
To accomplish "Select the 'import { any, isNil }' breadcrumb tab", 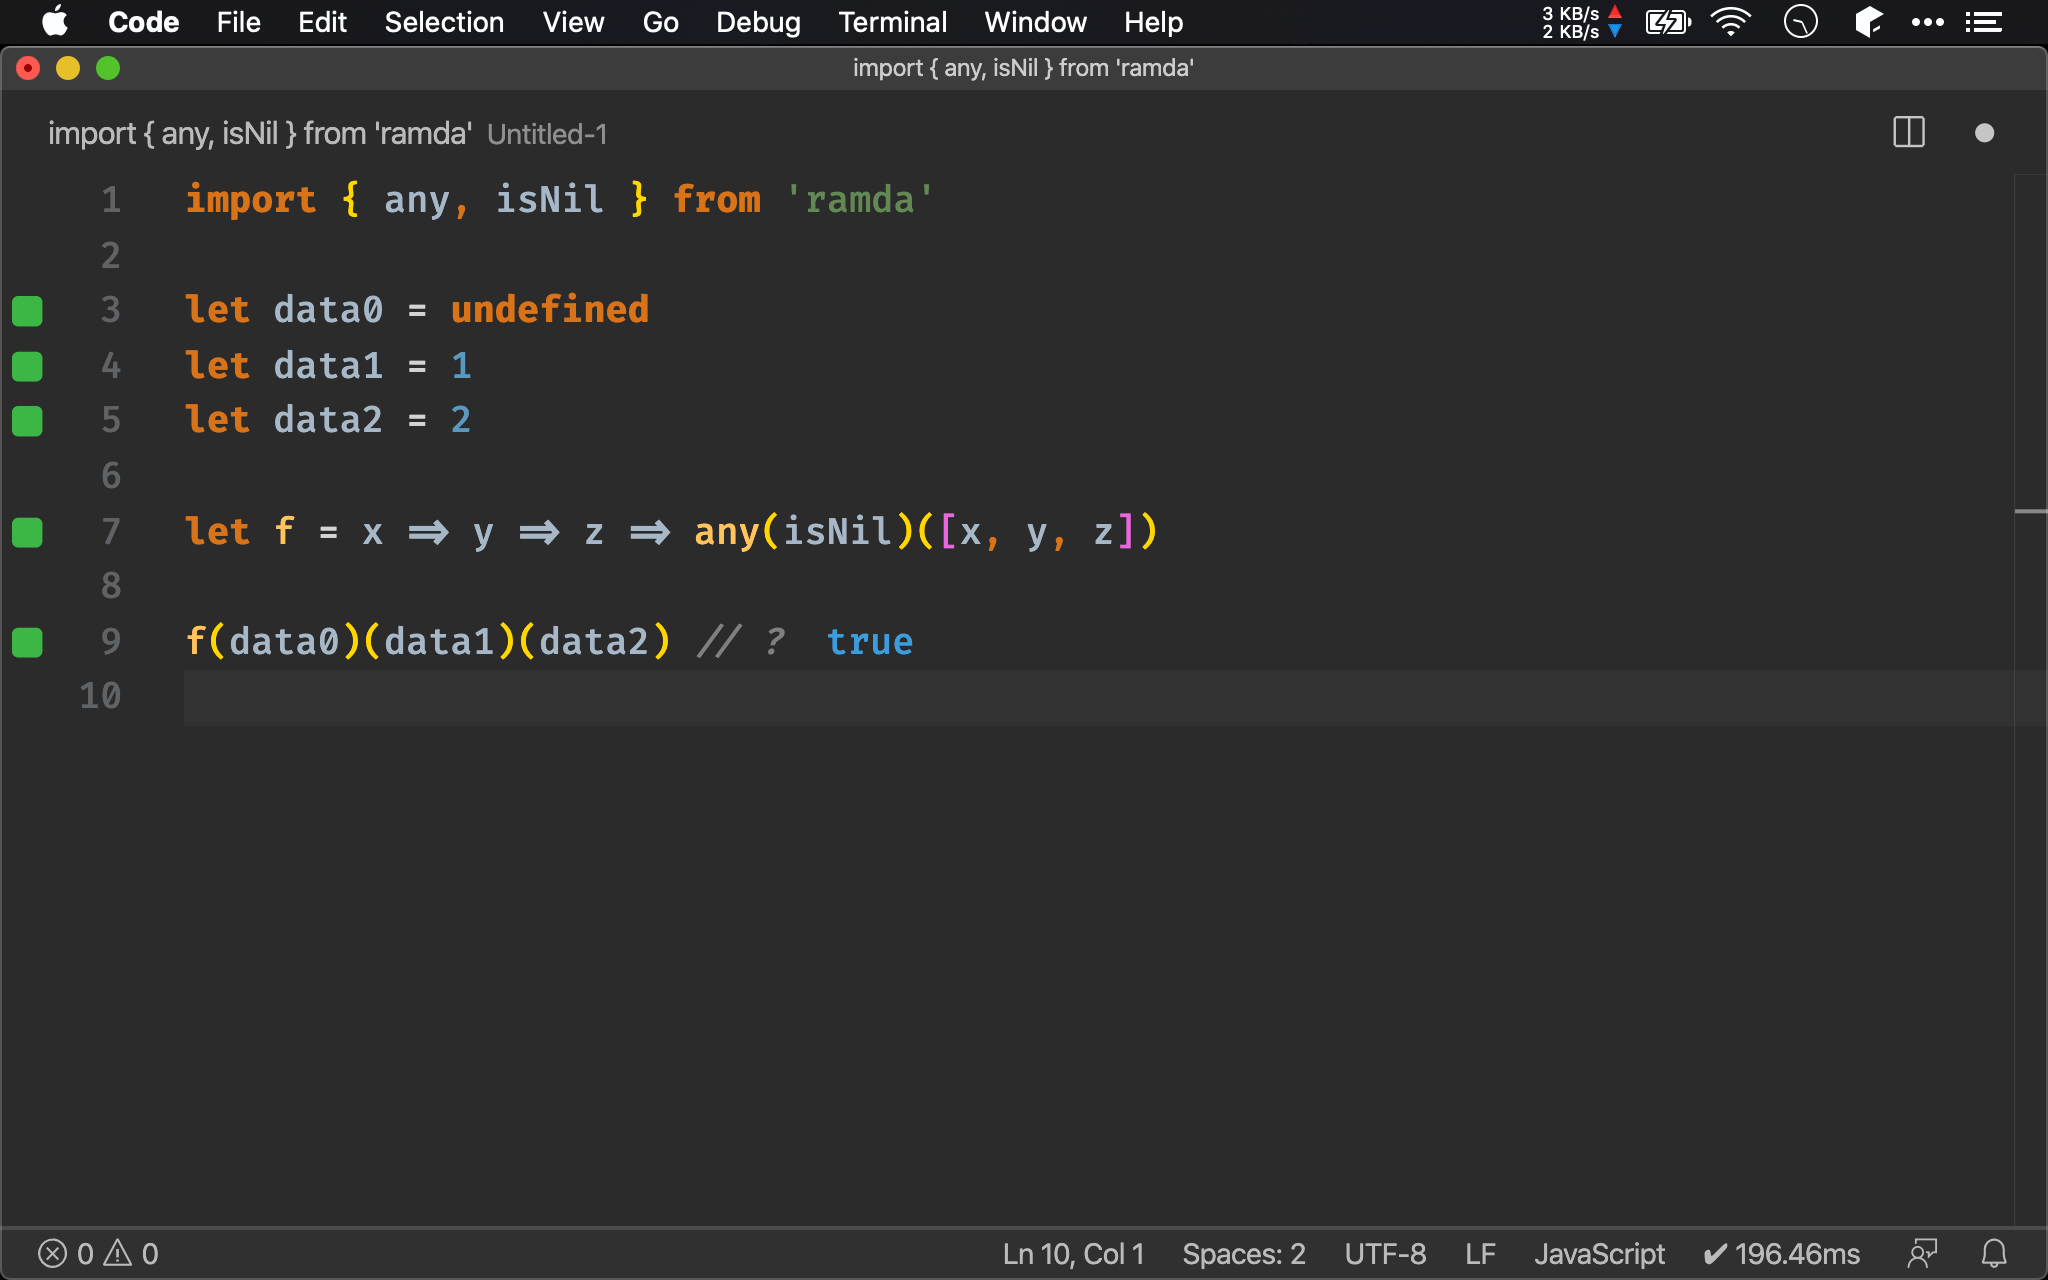I will [x=260, y=134].
